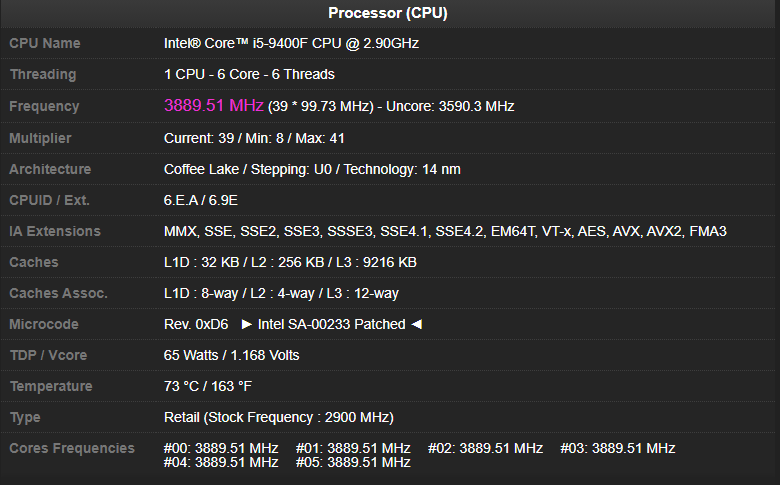The height and width of the screenshot is (485, 780).
Task: Select the "Architecture" label
Action: pos(50,169)
